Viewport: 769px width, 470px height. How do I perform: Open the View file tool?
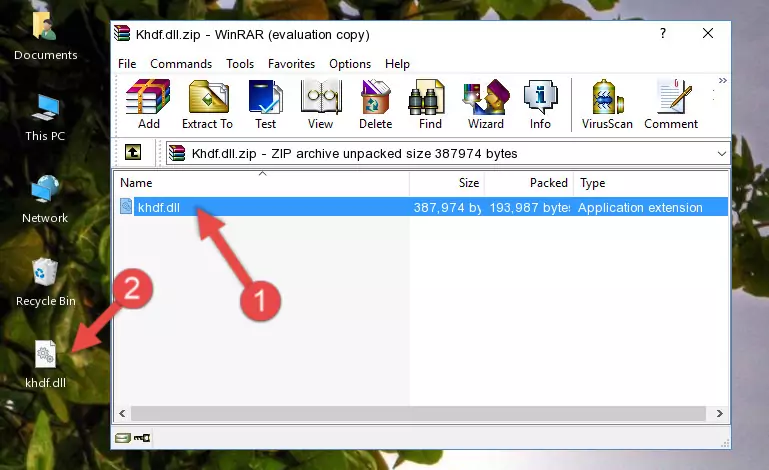tap(321, 104)
